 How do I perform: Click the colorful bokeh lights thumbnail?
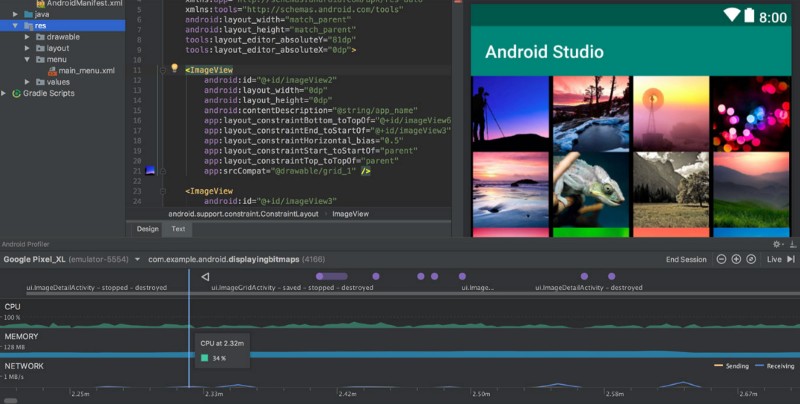click(x=752, y=113)
